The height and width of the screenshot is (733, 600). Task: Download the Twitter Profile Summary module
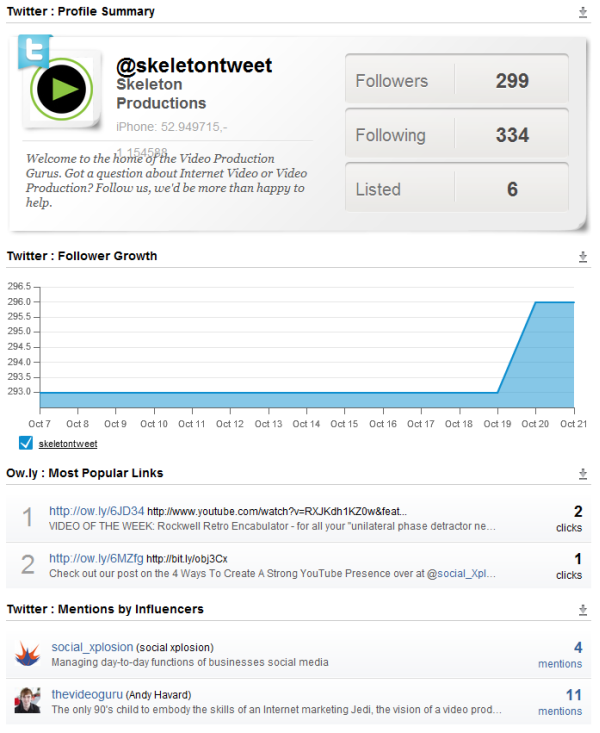582,12
